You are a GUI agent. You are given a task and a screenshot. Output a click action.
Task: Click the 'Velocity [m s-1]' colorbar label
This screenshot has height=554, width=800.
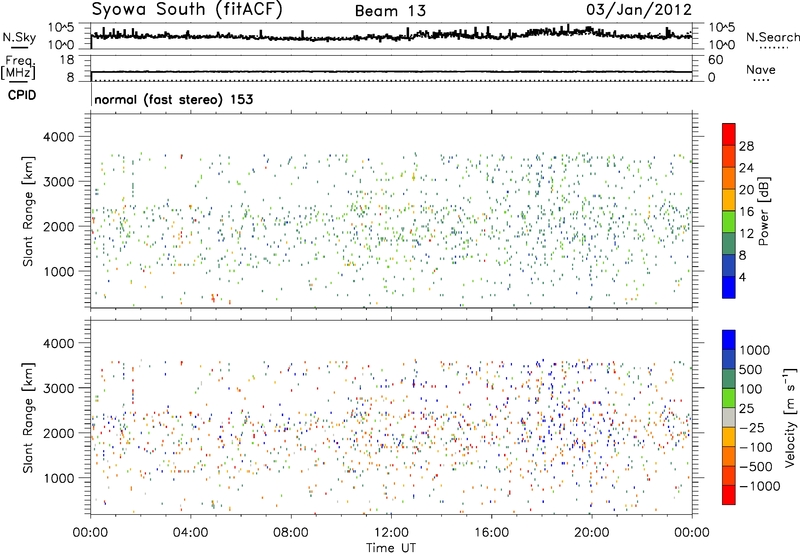point(790,417)
